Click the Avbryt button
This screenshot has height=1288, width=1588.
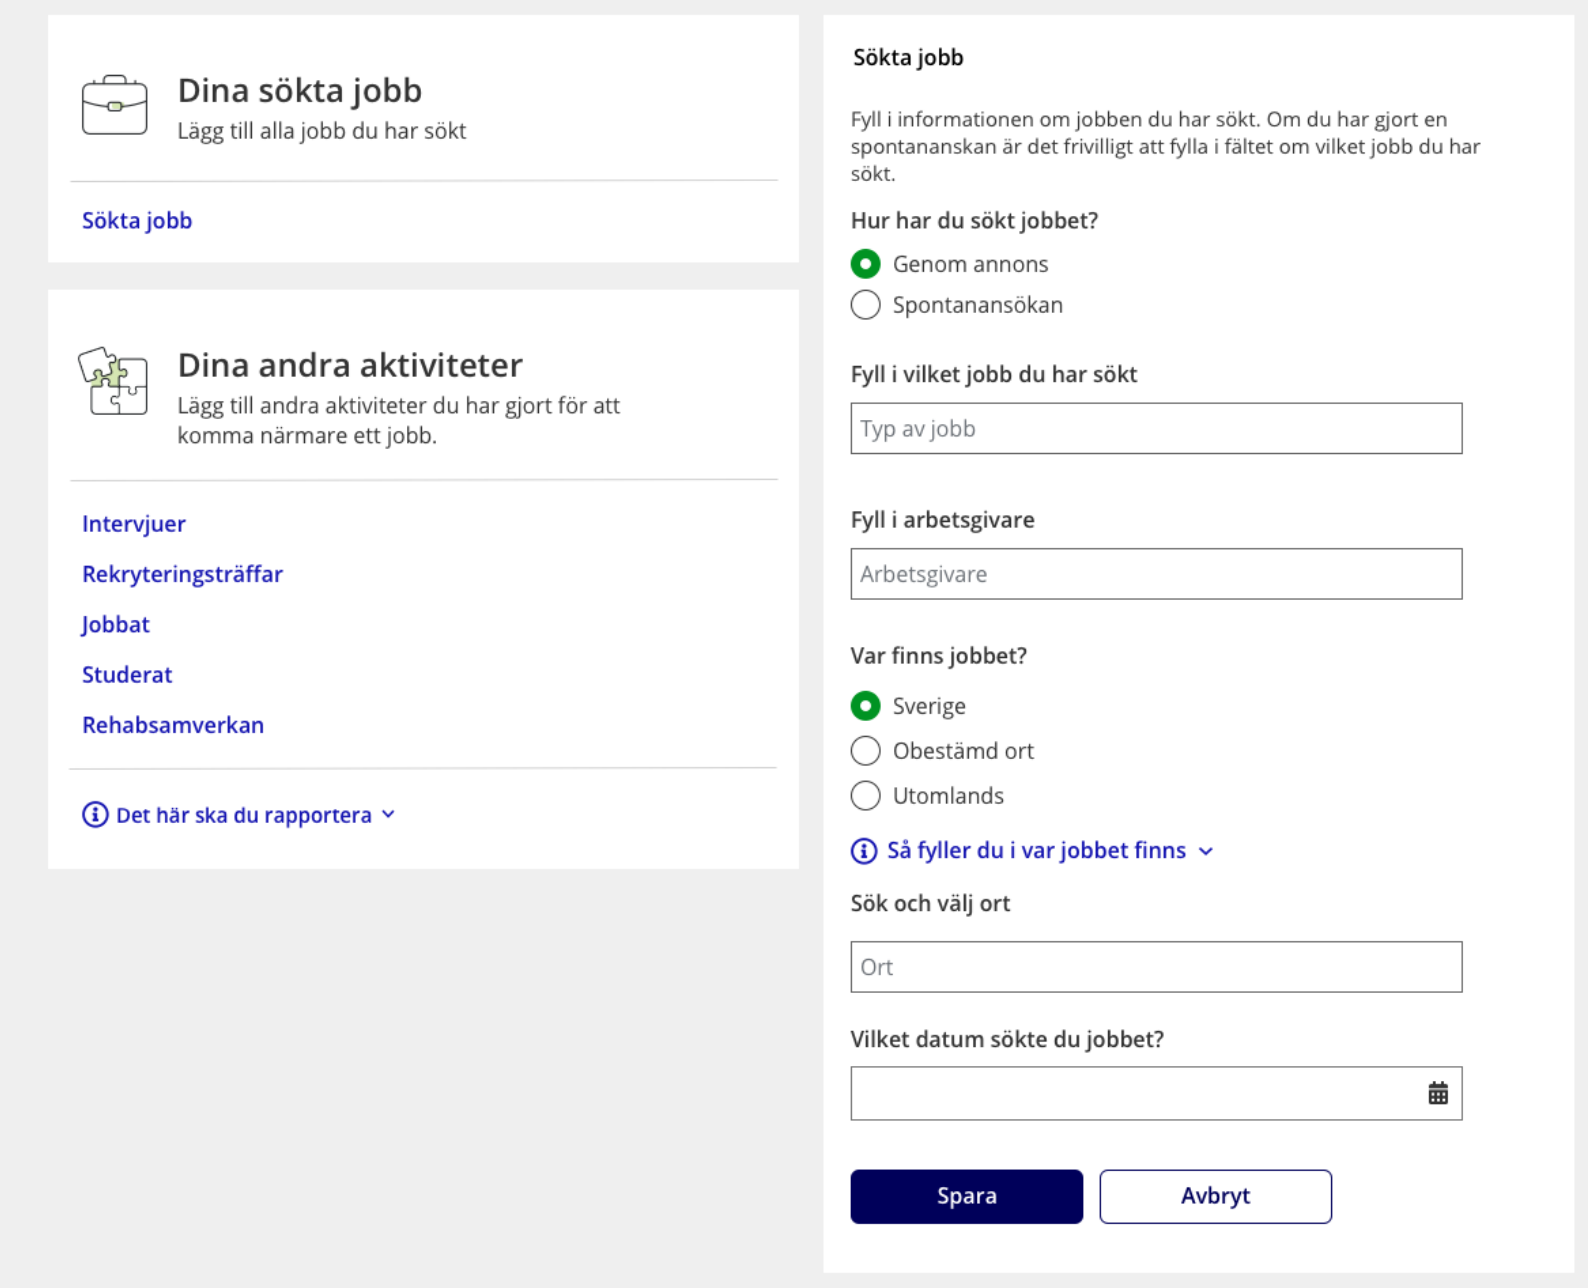click(1215, 1196)
